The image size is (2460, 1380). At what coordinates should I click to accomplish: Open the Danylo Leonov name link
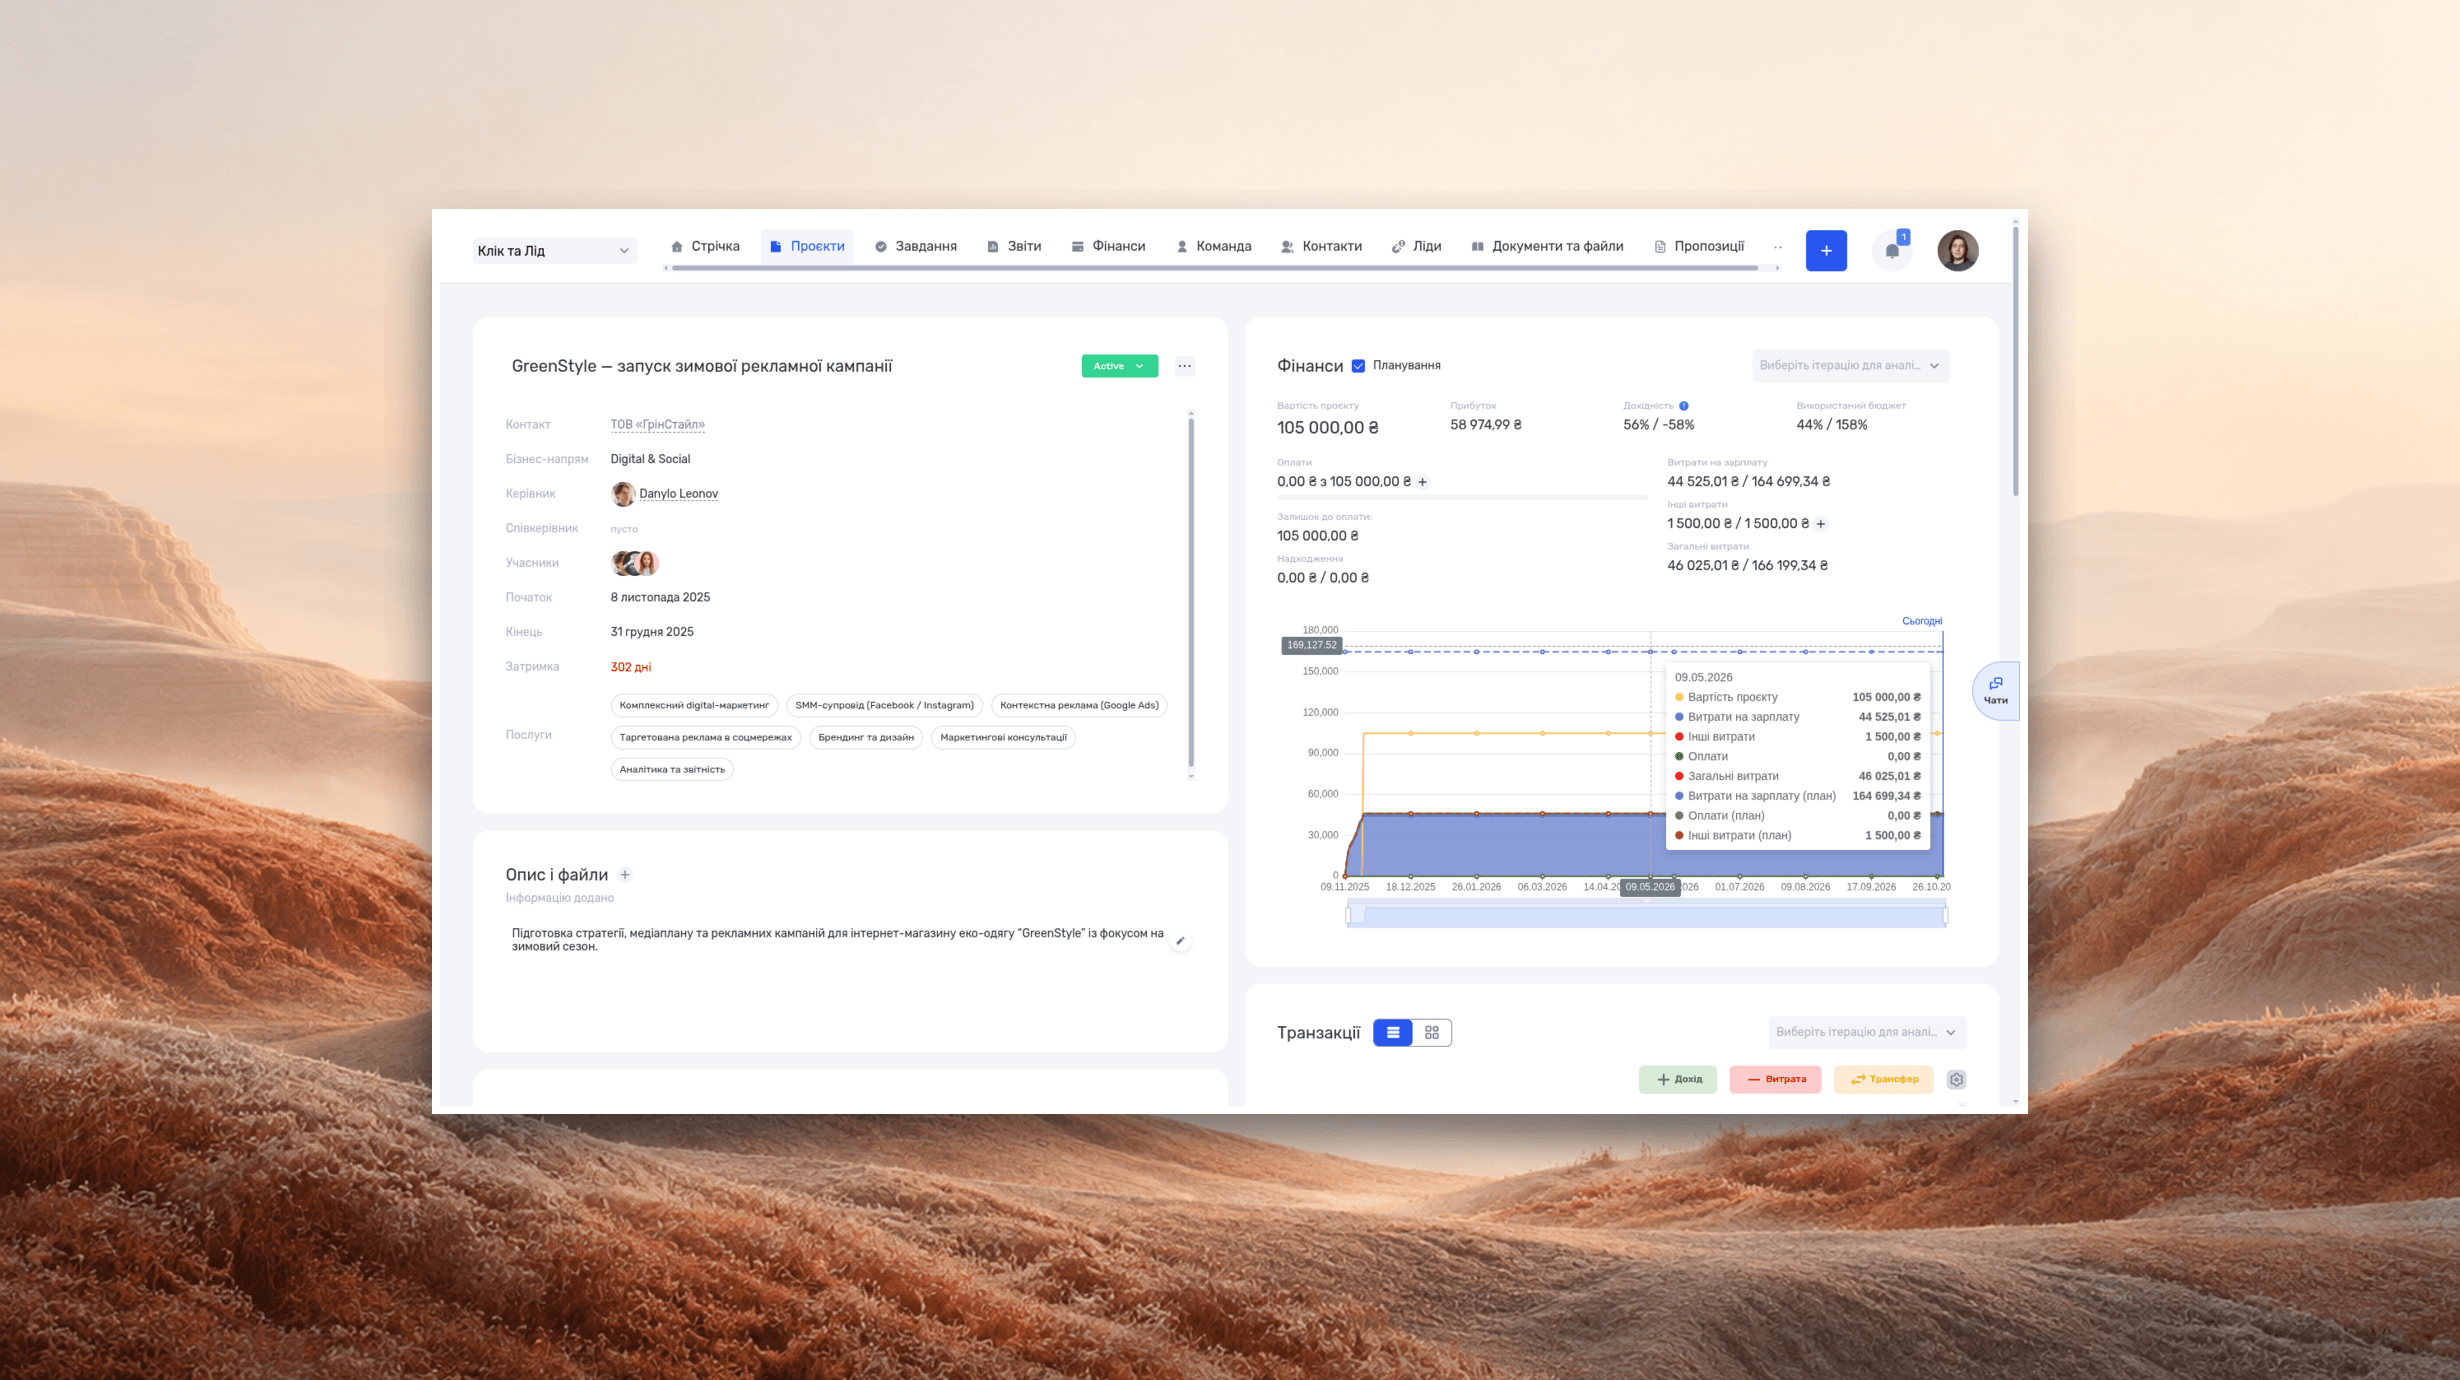pyautogui.click(x=678, y=494)
